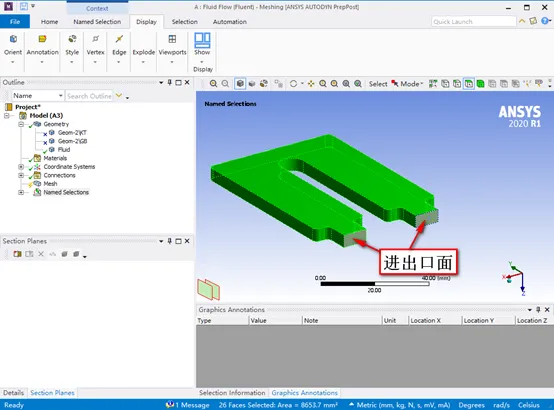Viewport: 554px width, 410px height.
Task: Click the Geometry tree node
Action: [56, 124]
